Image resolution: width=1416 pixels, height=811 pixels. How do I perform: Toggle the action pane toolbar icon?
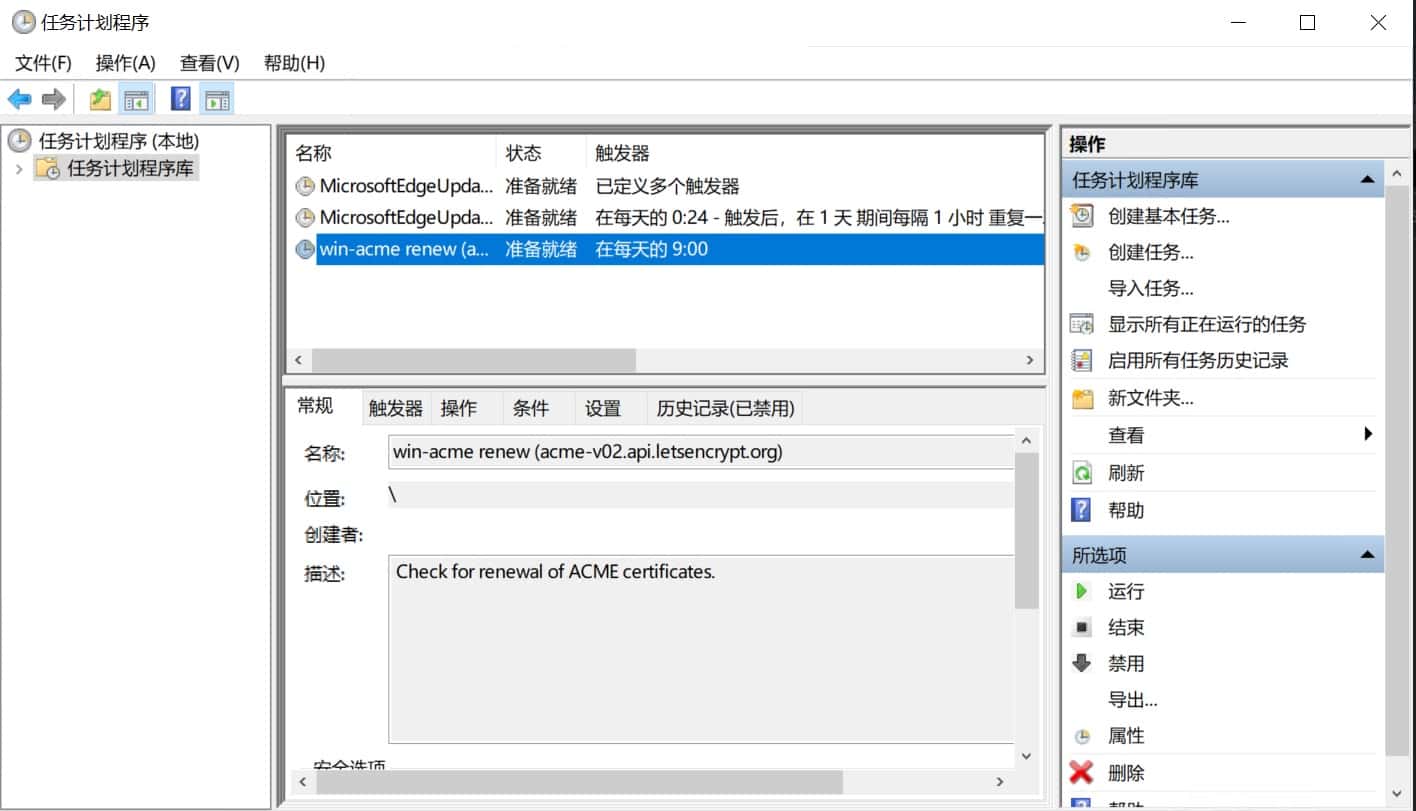(216, 99)
